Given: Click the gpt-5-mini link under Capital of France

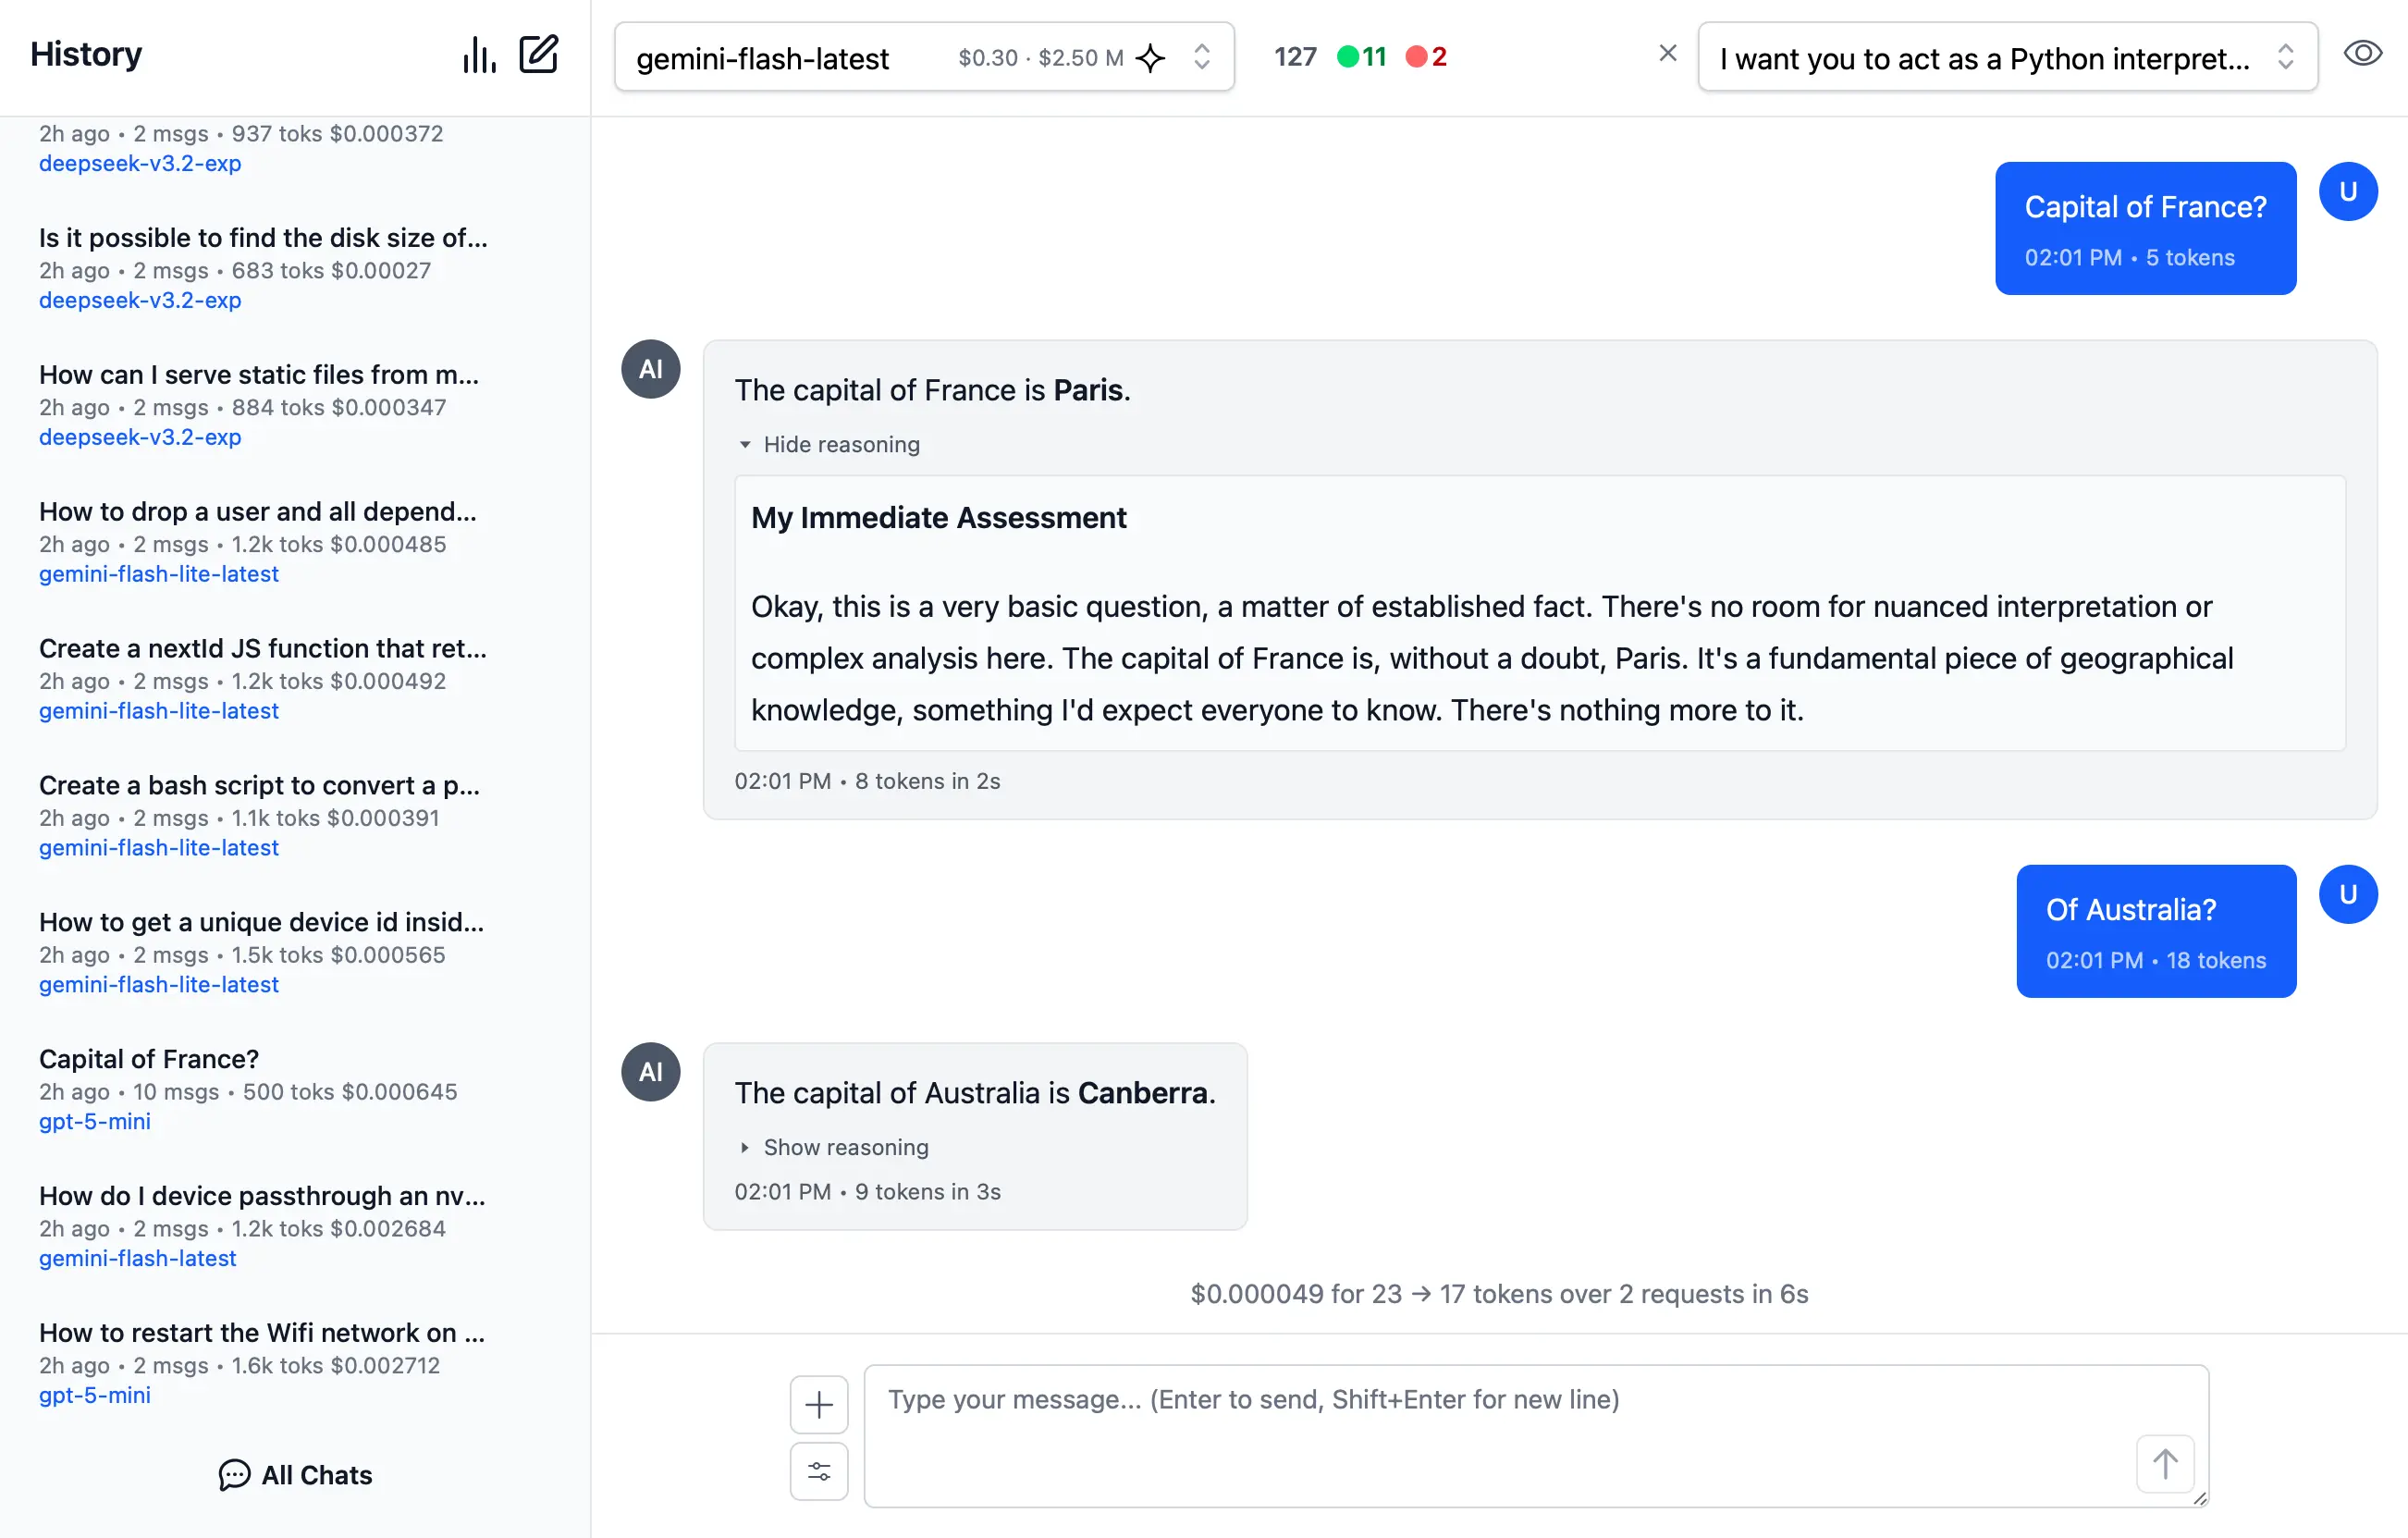Looking at the screenshot, I should point(95,1121).
